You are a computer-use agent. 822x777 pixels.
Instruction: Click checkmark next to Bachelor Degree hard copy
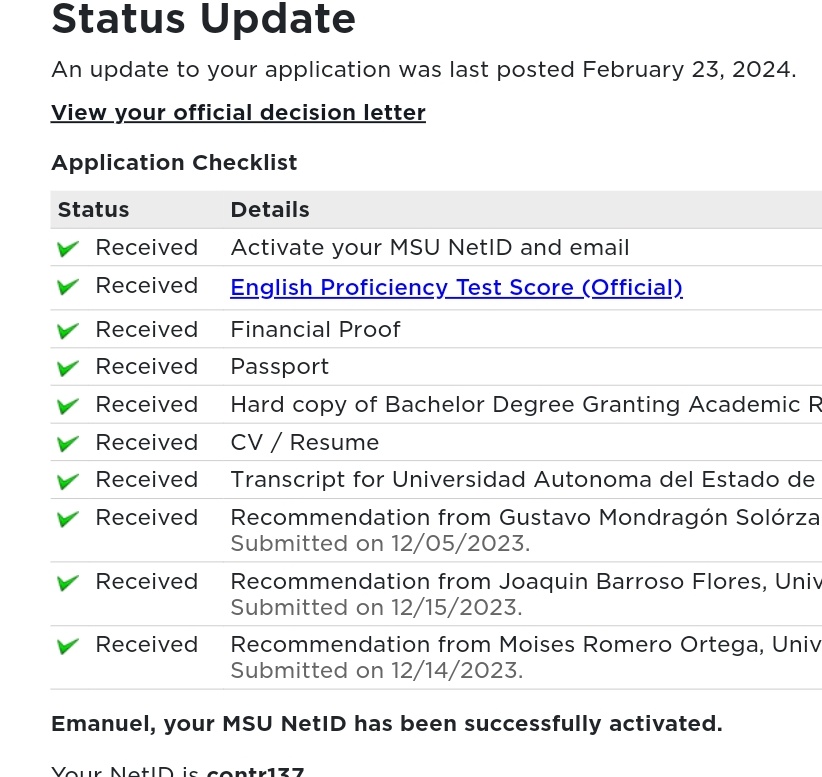pyautogui.click(x=68, y=406)
